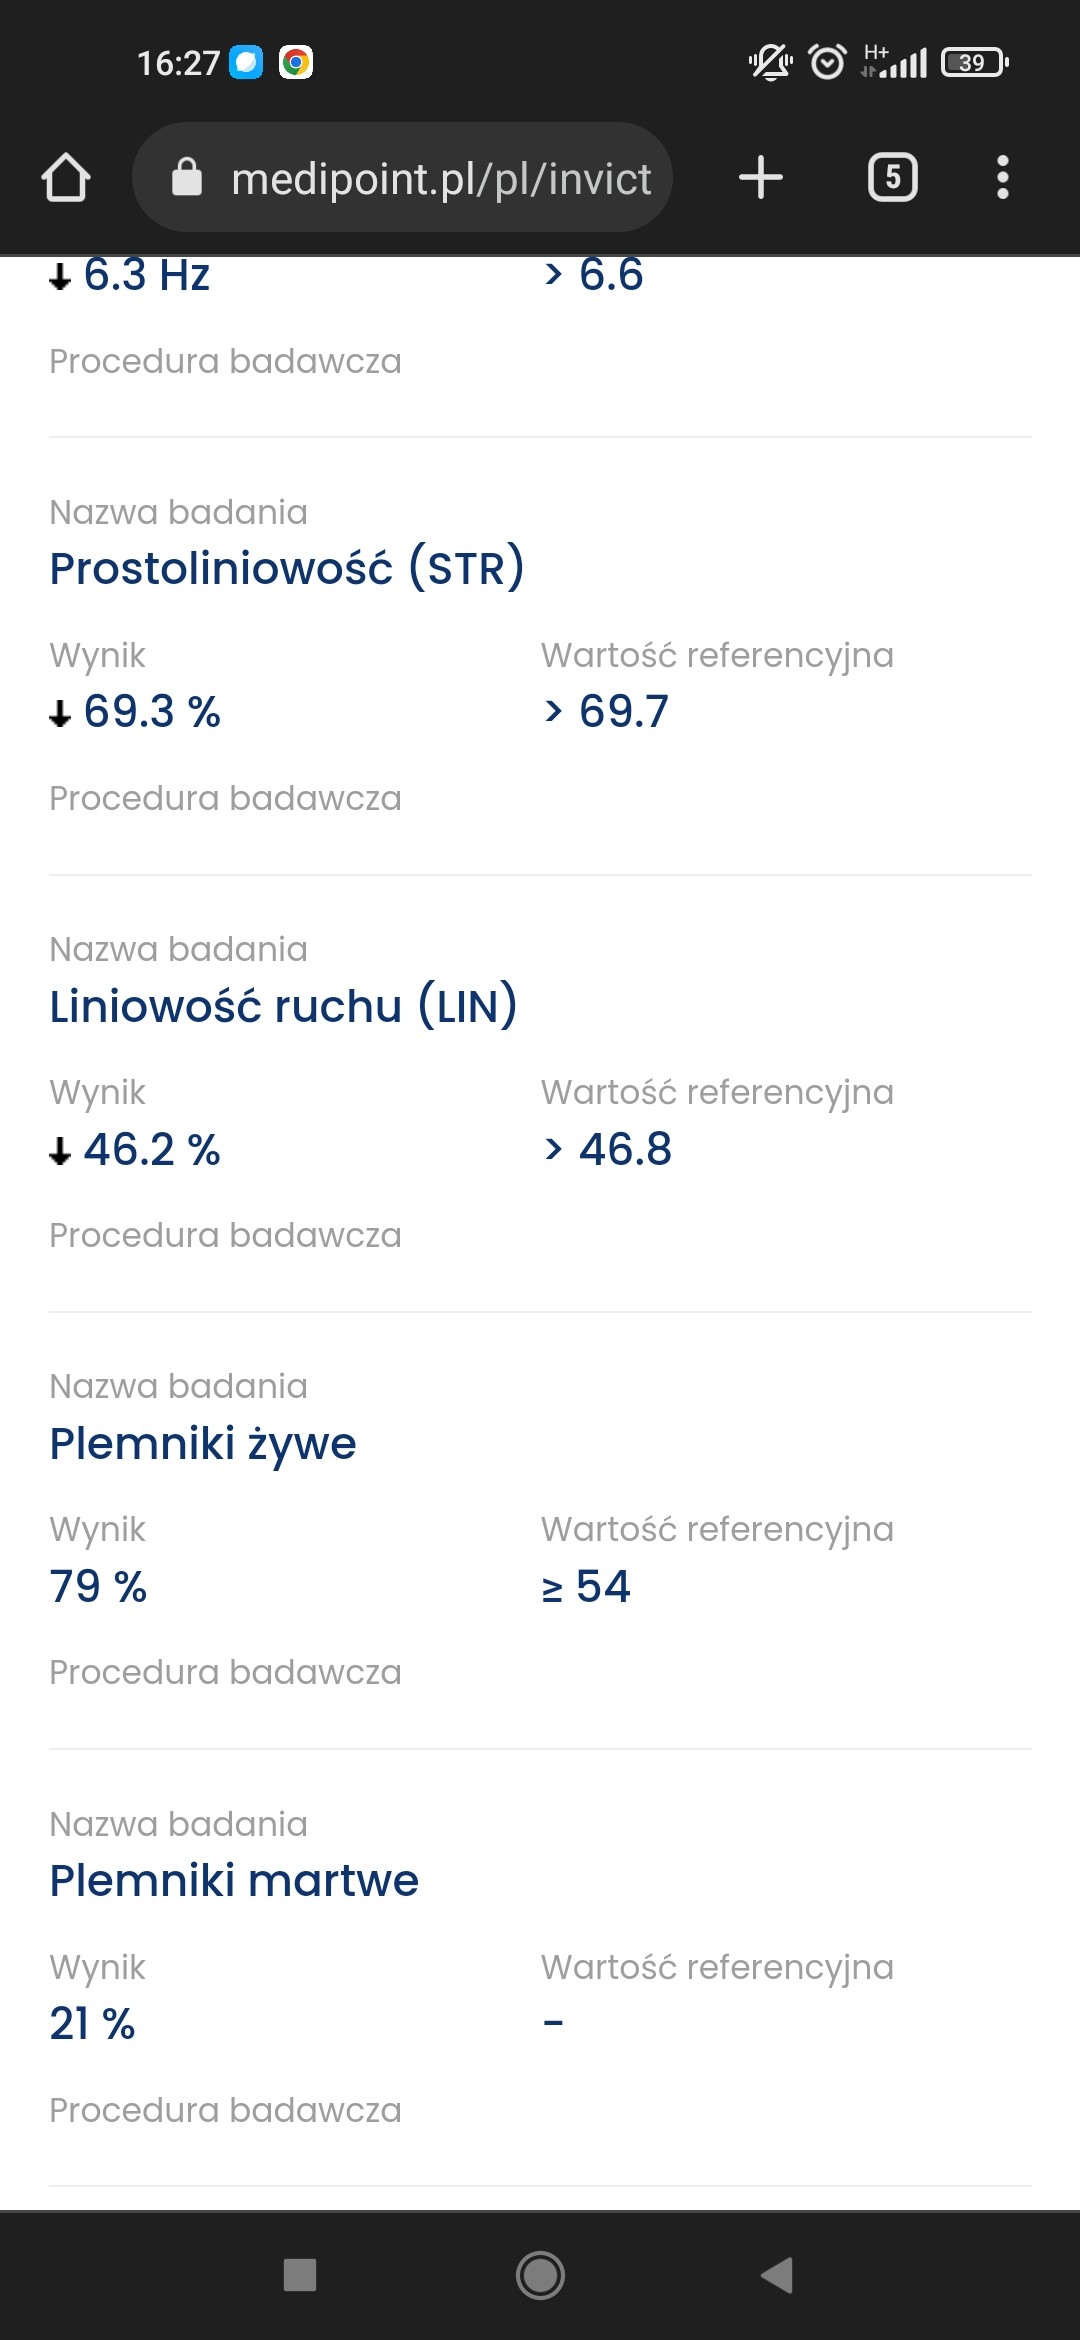This screenshot has width=1080, height=2340.
Task: Expand Procedura badawcza under Liniowość ruchu (LIN)
Action: [225, 1235]
